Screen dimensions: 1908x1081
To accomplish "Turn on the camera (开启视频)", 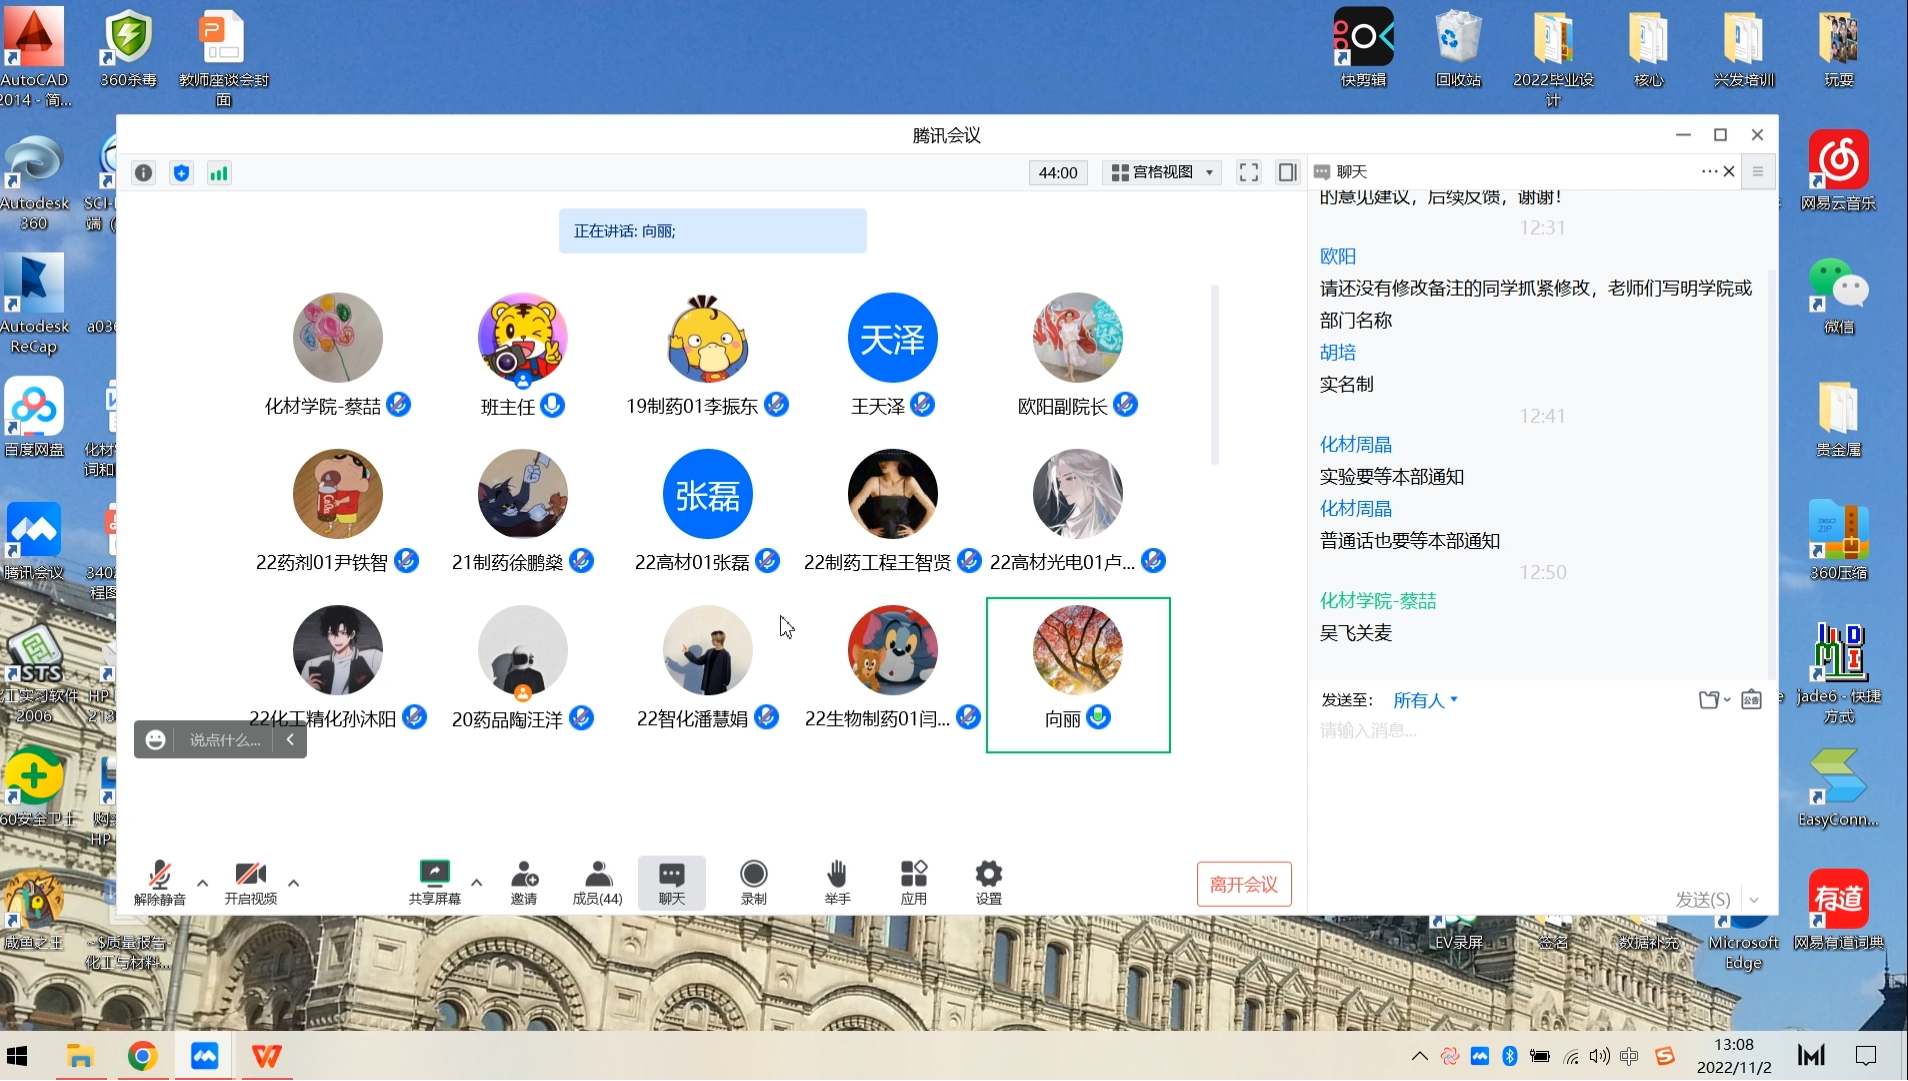I will [250, 882].
